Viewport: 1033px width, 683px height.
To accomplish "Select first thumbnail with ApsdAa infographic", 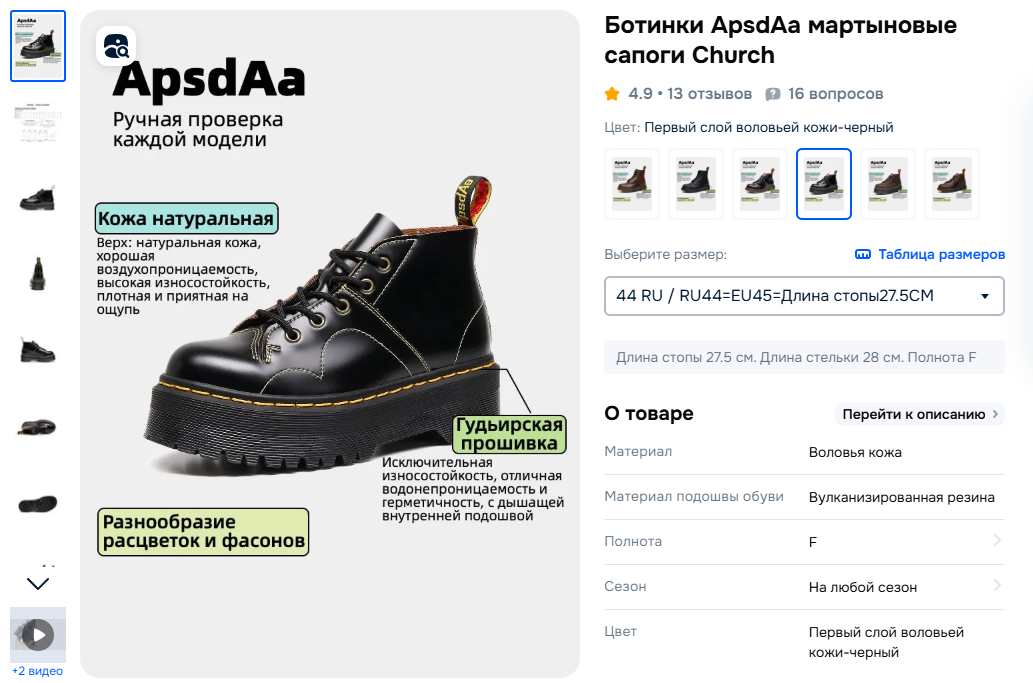I will 38,46.
